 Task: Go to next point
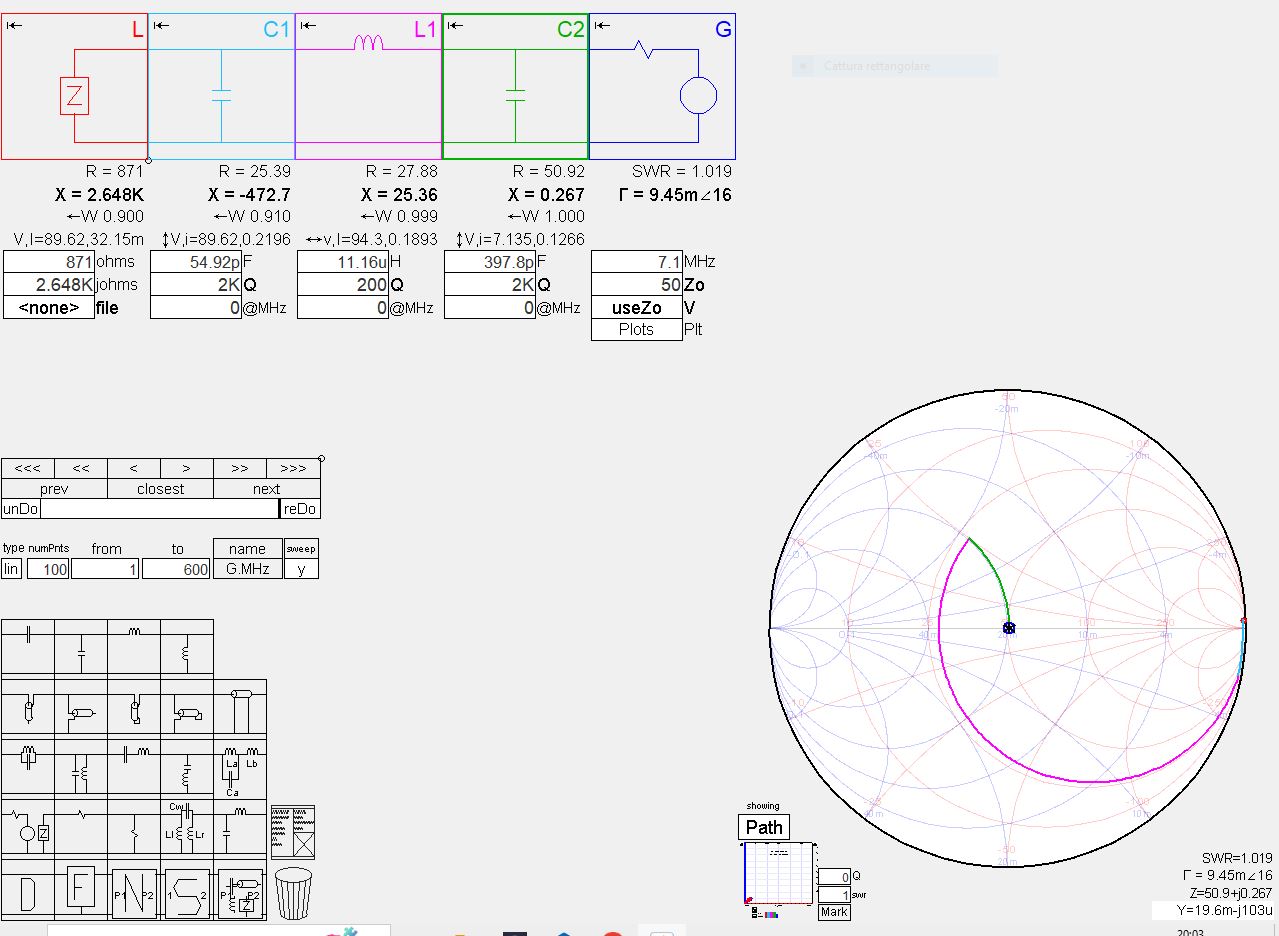pyautogui.click(x=267, y=489)
